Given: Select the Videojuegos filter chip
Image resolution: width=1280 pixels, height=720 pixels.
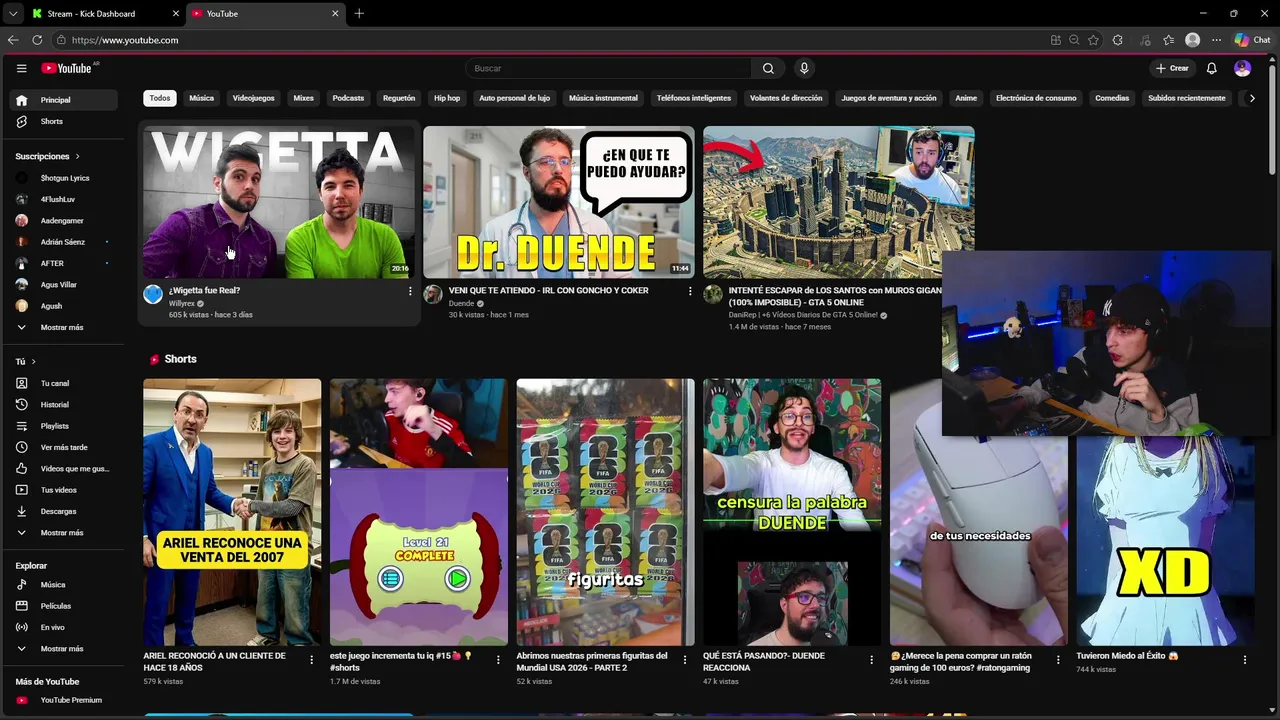Looking at the screenshot, I should point(253,98).
